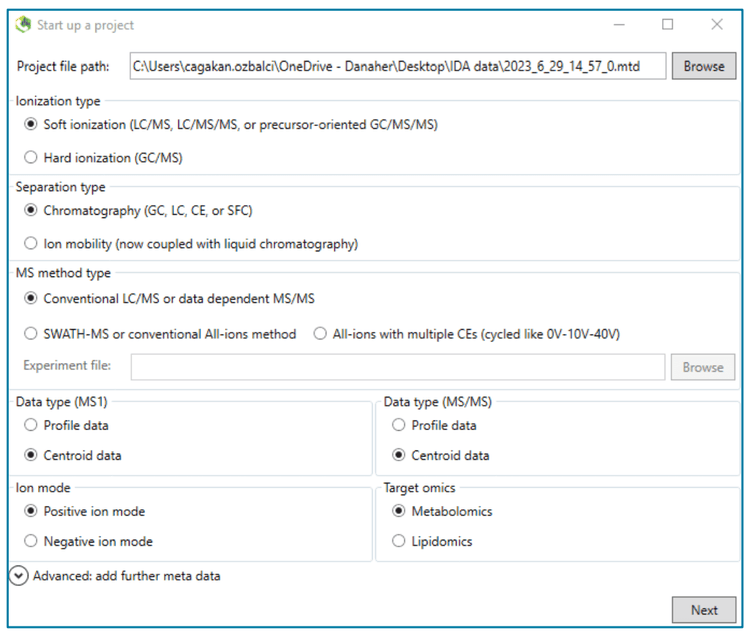This screenshot has width=750, height=636.
Task: Choose Ion mobility separation type
Action: point(31,243)
